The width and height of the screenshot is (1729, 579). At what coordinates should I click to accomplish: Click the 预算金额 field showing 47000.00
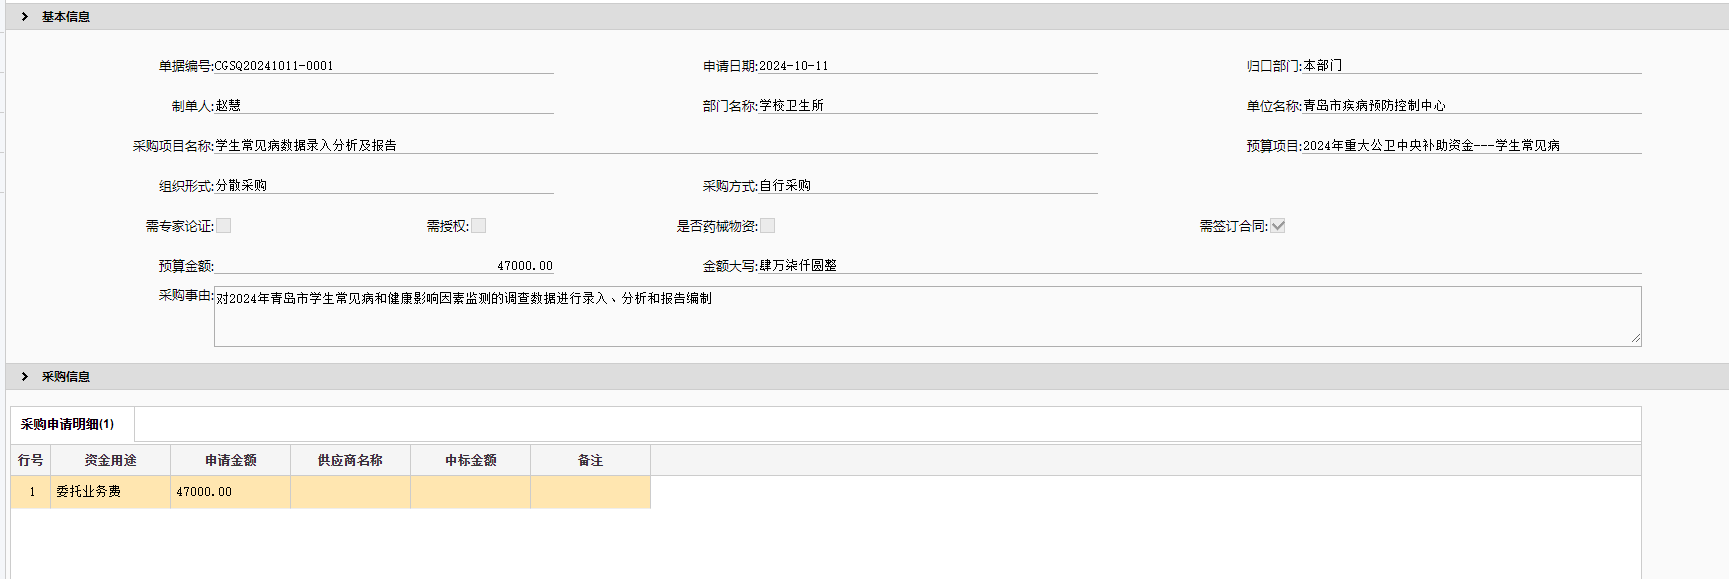[x=384, y=265]
